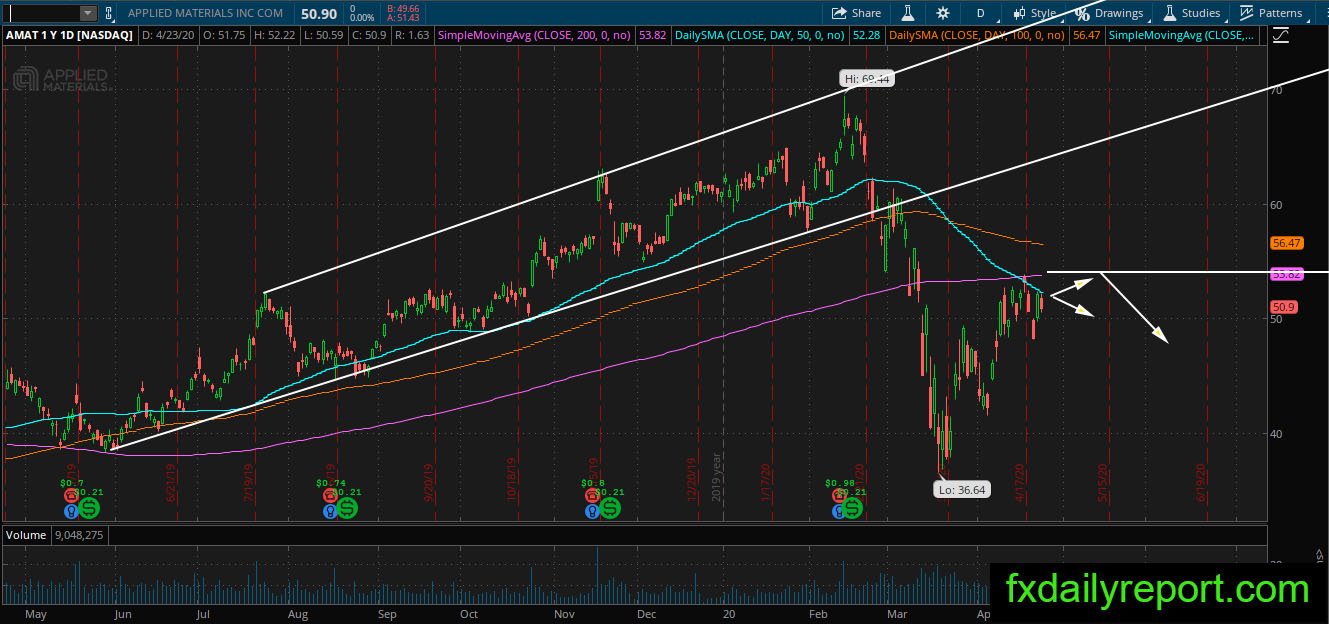Open the flask (thinkScript lab) icon
Screen dimensions: 1329x624
pos(908,13)
